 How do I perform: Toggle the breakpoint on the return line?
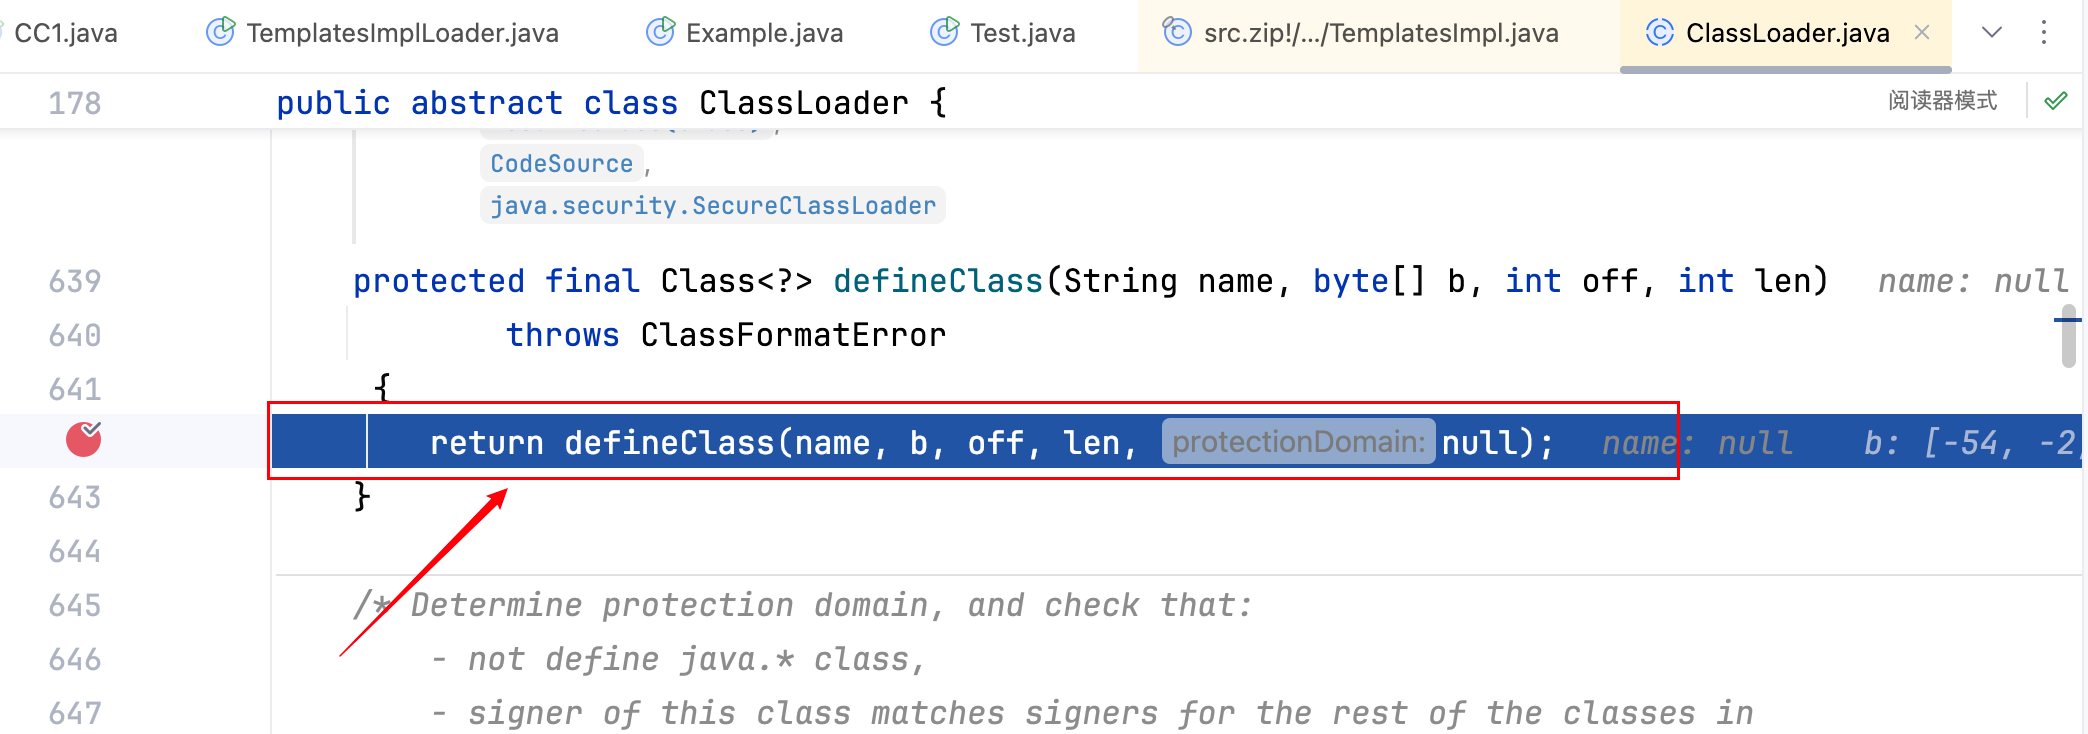(x=84, y=440)
